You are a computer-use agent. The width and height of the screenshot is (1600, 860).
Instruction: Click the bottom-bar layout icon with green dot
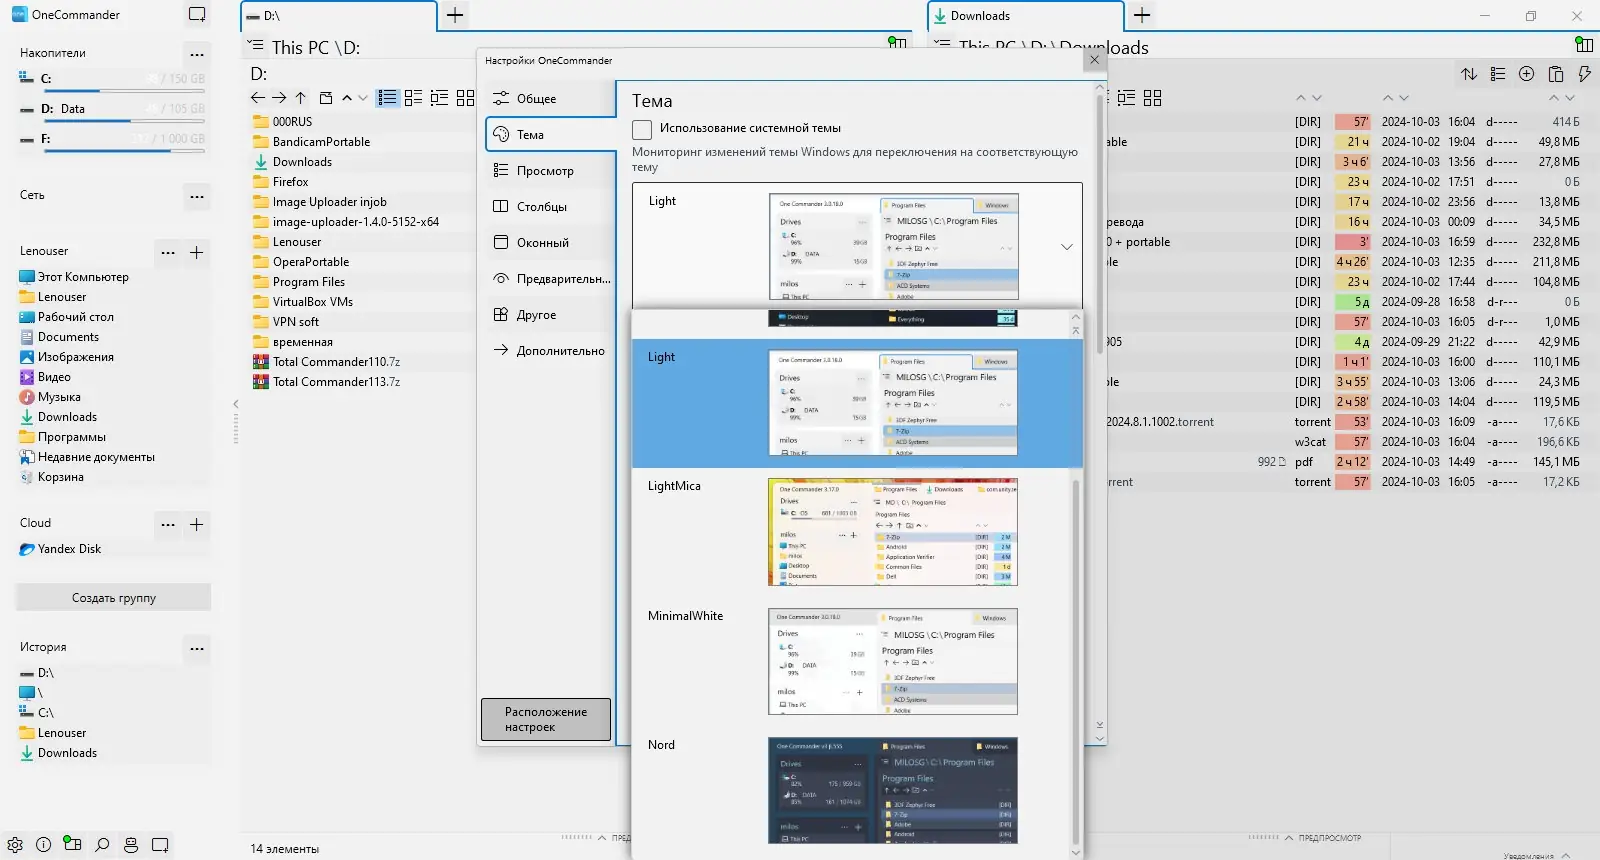[x=72, y=844]
